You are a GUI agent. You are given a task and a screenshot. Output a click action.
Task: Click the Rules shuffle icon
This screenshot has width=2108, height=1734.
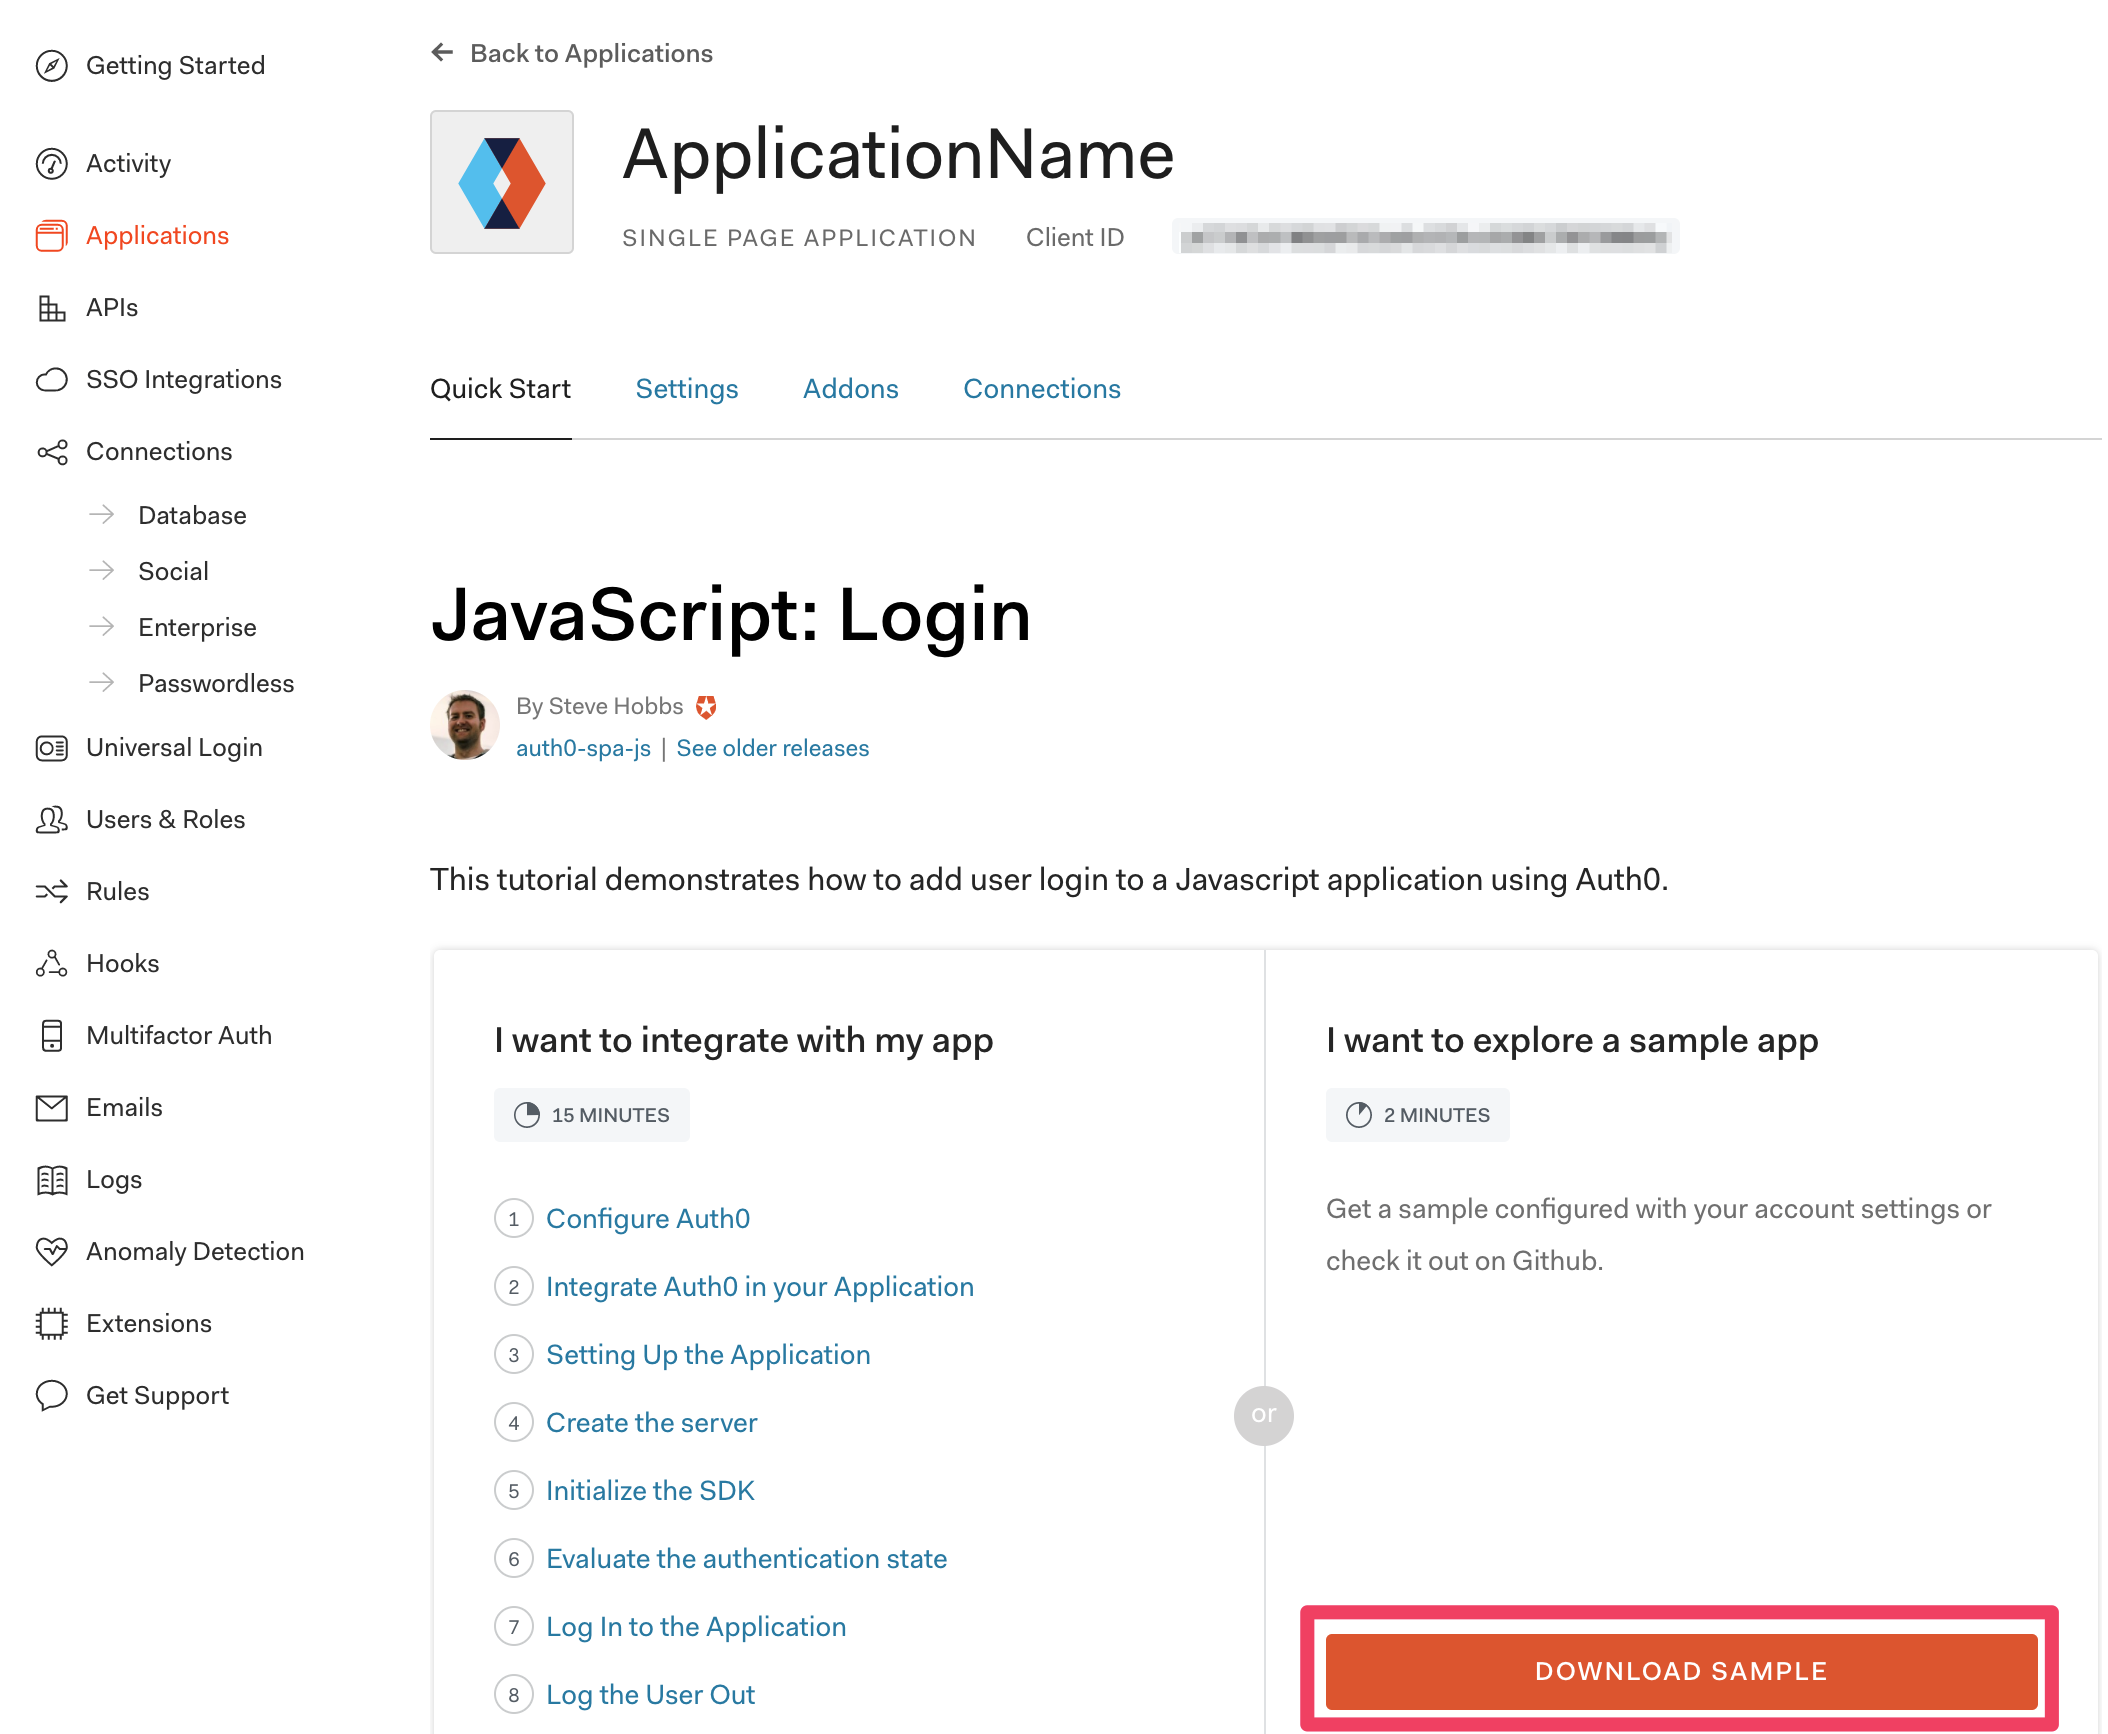click(51, 892)
